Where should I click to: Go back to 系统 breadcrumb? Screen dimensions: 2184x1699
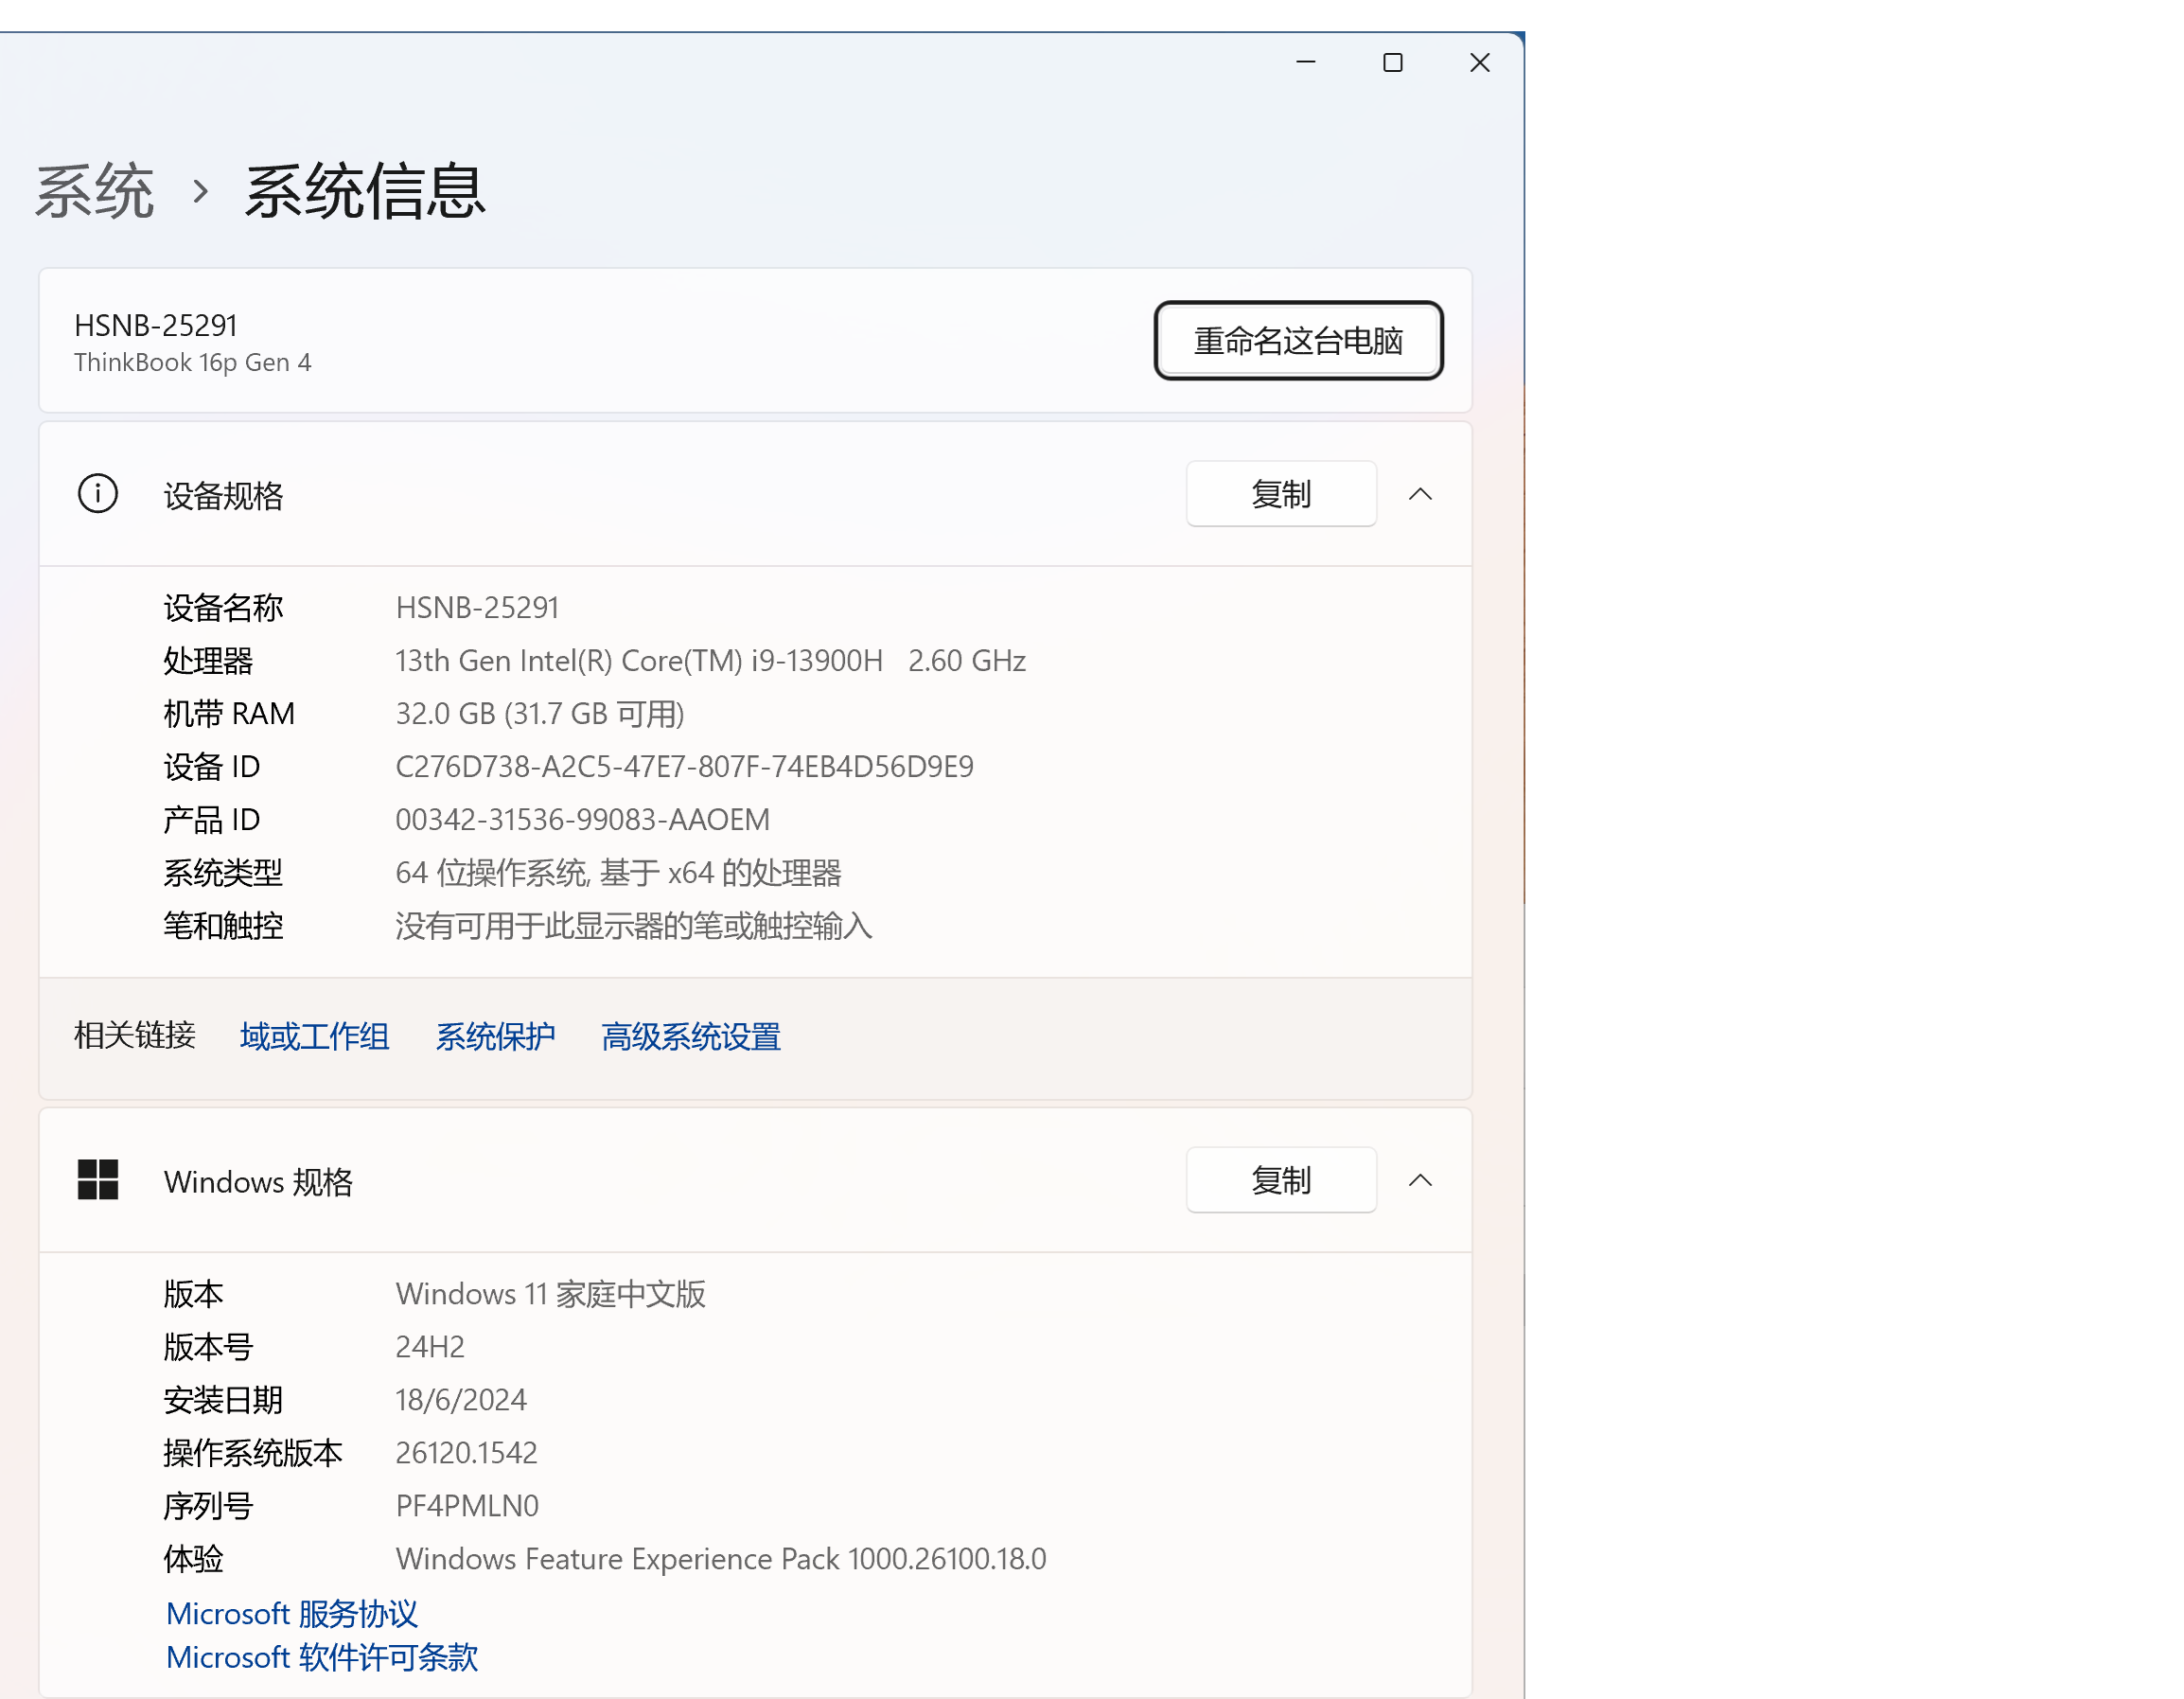pos(95,191)
